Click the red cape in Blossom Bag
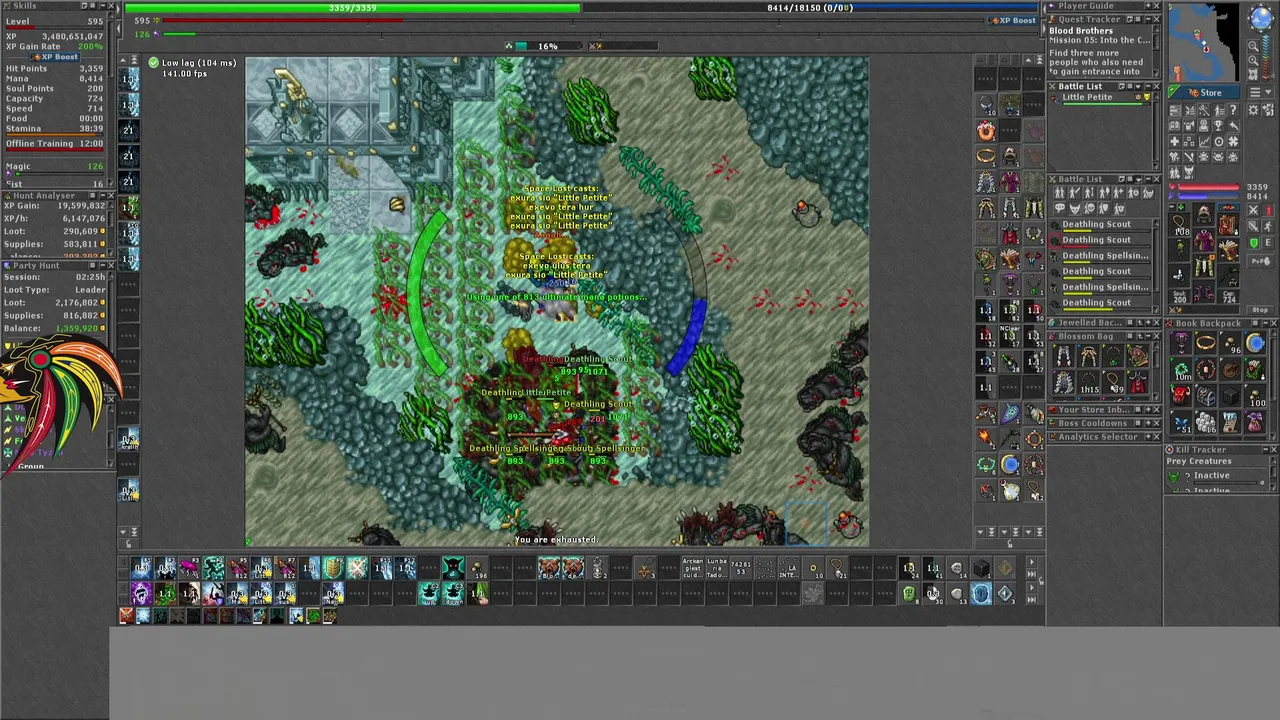This screenshot has height=720, width=1280. click(x=1138, y=383)
